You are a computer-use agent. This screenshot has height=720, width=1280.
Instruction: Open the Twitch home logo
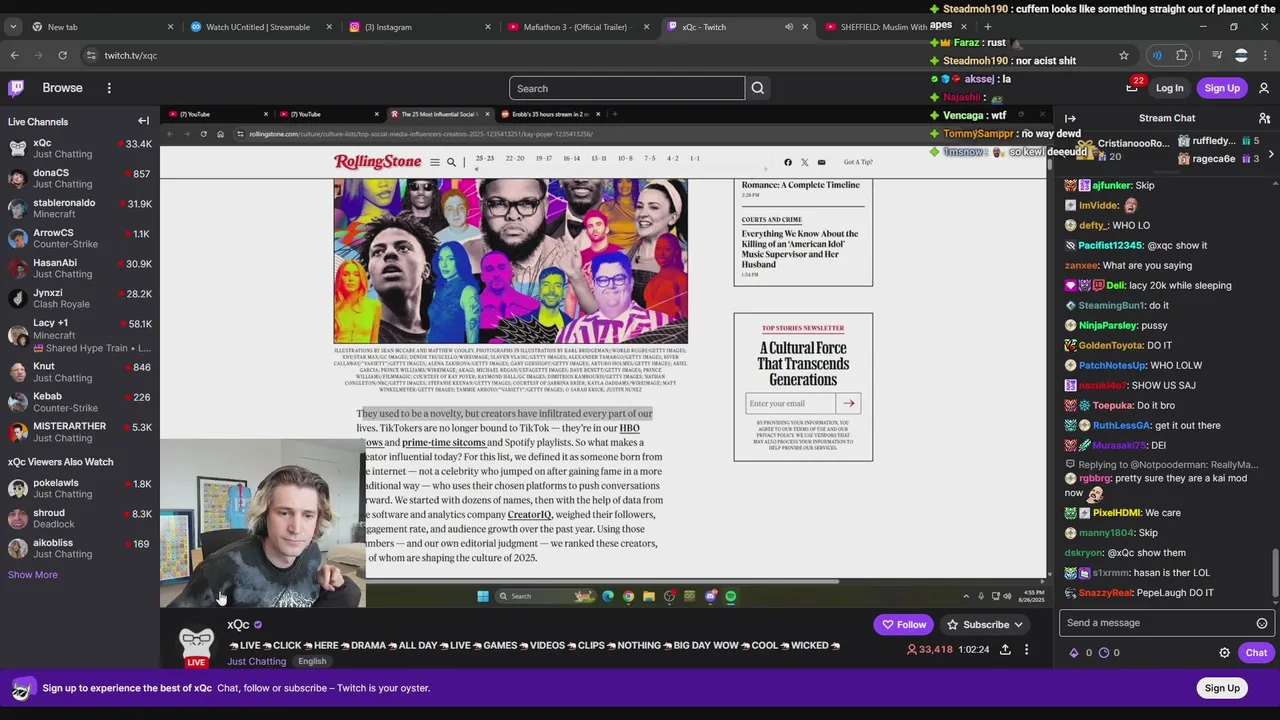click(17, 88)
